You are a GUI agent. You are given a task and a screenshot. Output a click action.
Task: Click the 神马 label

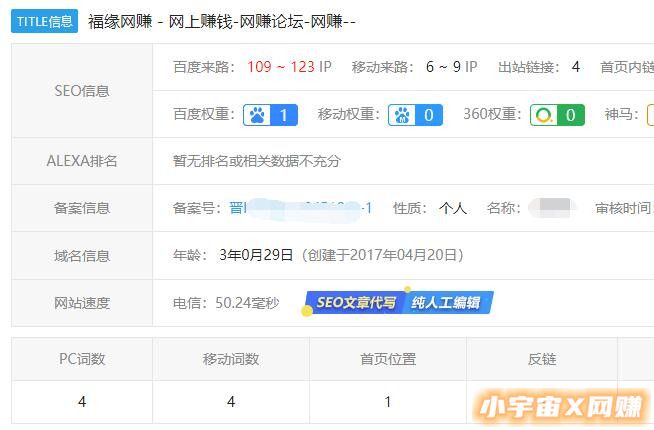[622, 114]
